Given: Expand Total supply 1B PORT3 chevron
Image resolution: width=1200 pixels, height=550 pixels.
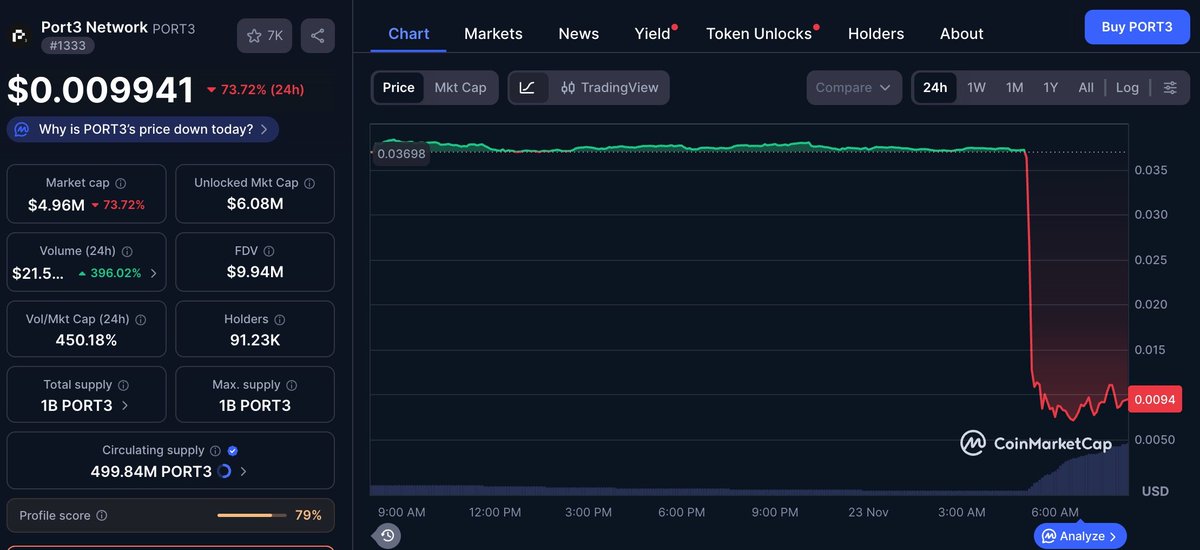Looking at the screenshot, I should click(x=125, y=406).
